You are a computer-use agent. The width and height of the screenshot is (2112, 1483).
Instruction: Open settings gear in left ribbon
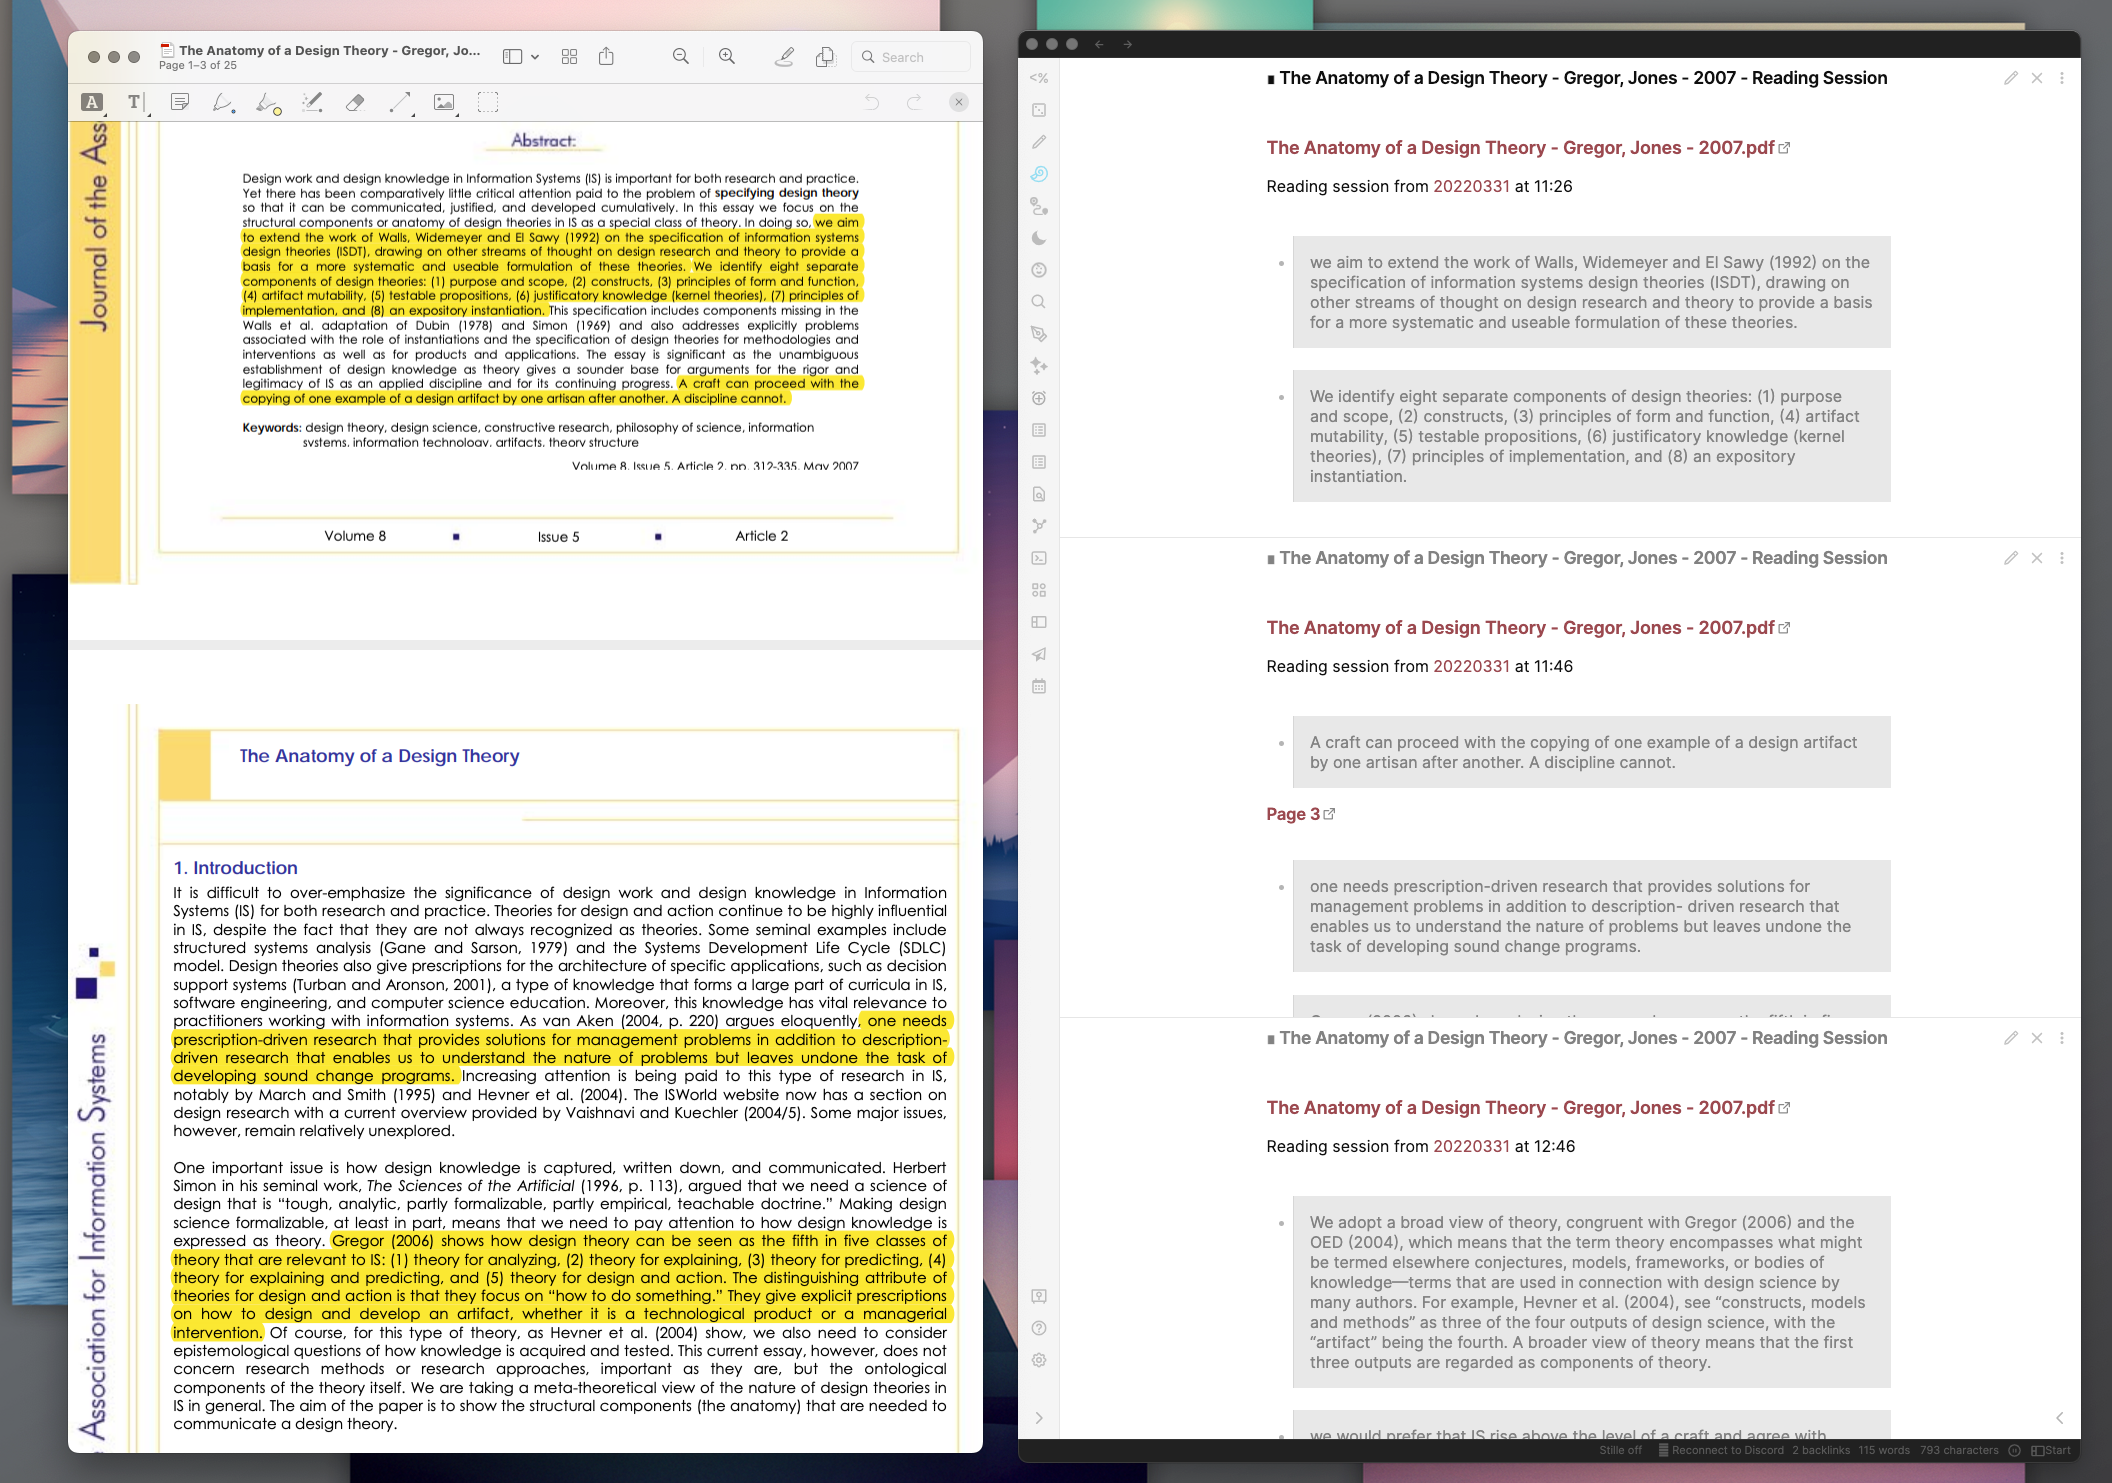[1039, 1360]
